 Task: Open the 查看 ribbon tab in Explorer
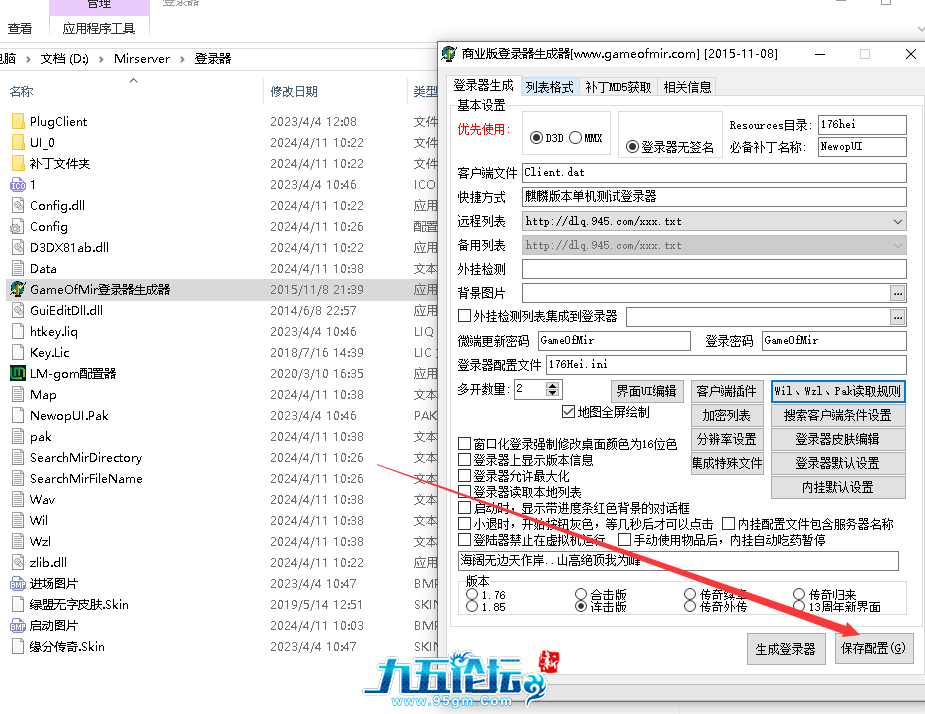click(x=20, y=28)
